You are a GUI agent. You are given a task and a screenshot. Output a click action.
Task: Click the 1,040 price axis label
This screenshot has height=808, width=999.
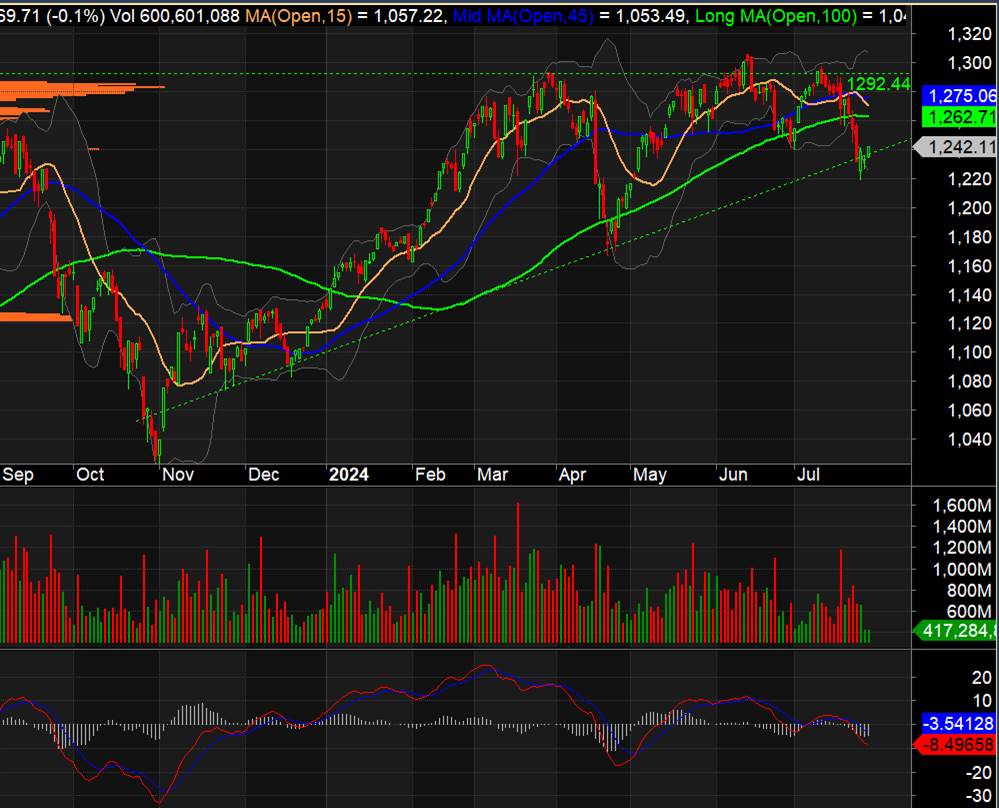[969, 439]
